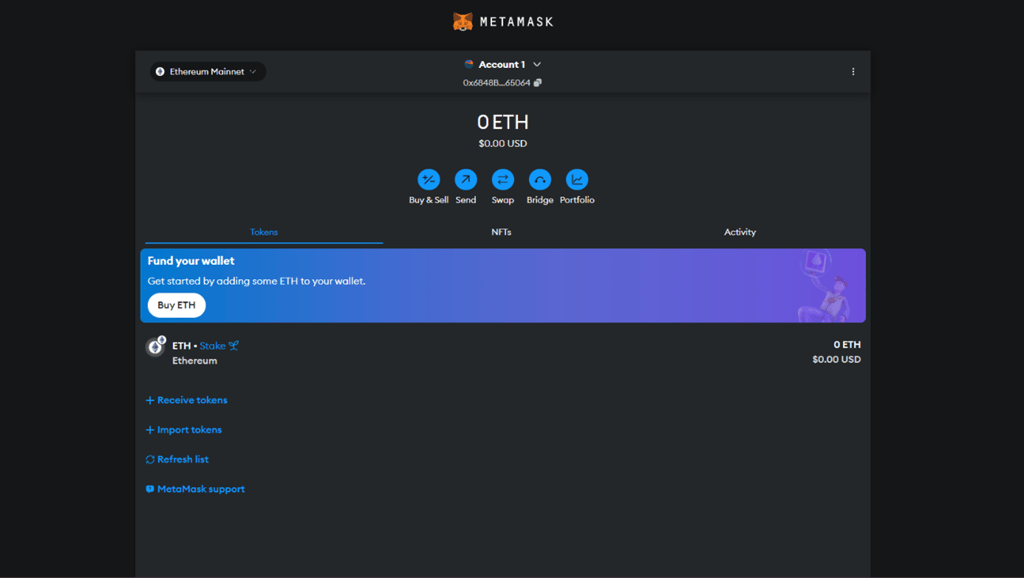Click the Stake link beside ETH
Screen dimensions: 1024x578
coord(219,346)
